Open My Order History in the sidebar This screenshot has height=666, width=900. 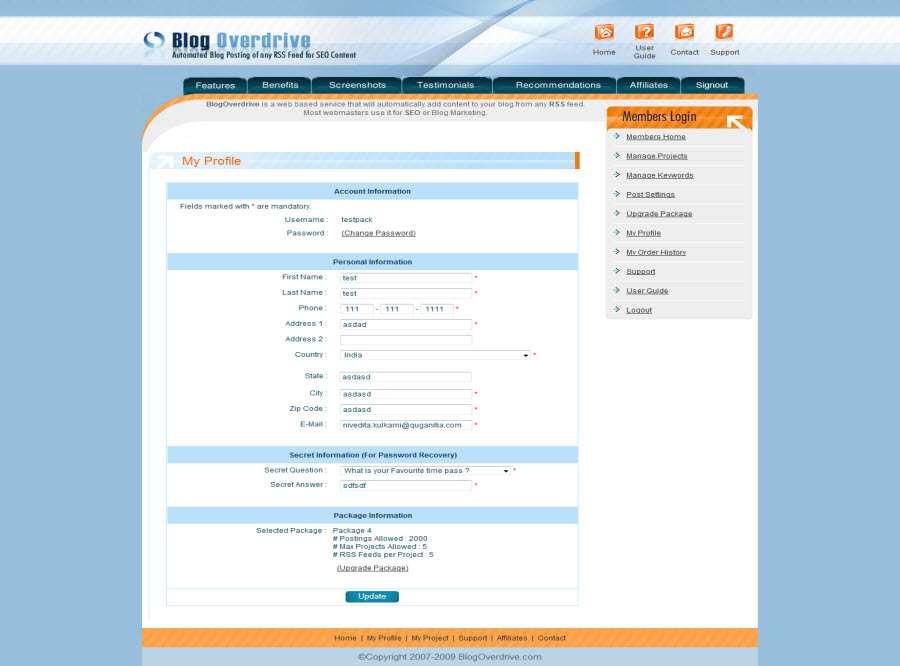click(656, 252)
